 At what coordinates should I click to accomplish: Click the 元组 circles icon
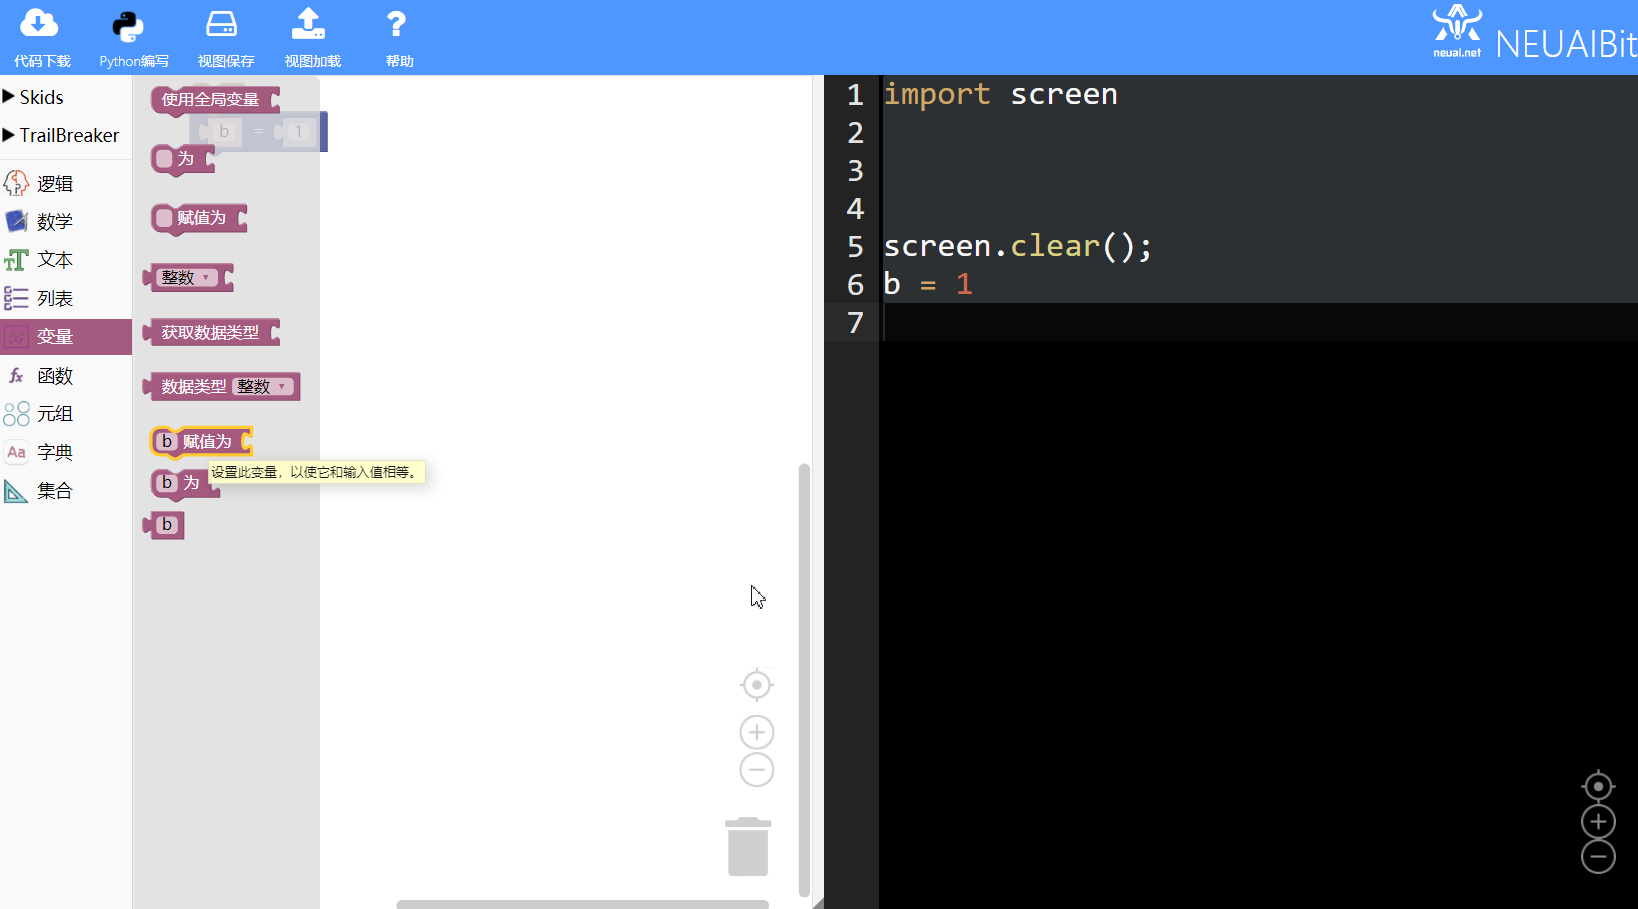pyautogui.click(x=16, y=414)
